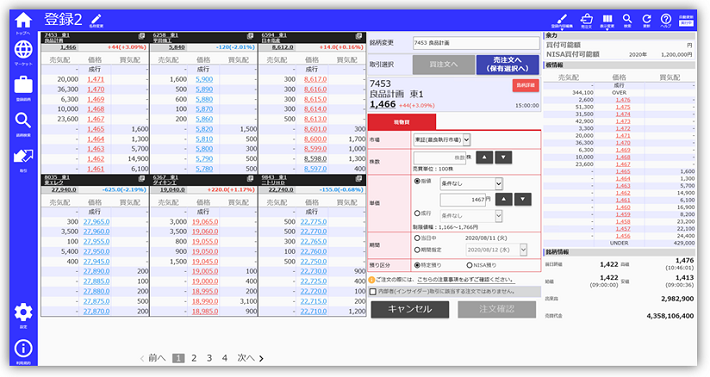Image resolution: width=710 pixels, height=377 pixels.
Task: Open terms of use info icon
Action: click(x=23, y=348)
